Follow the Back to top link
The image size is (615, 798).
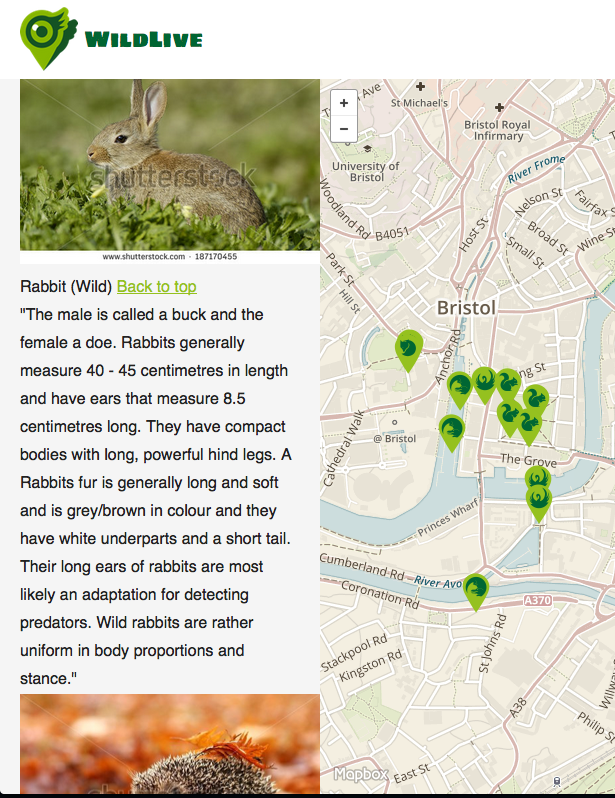pyautogui.click(x=157, y=287)
